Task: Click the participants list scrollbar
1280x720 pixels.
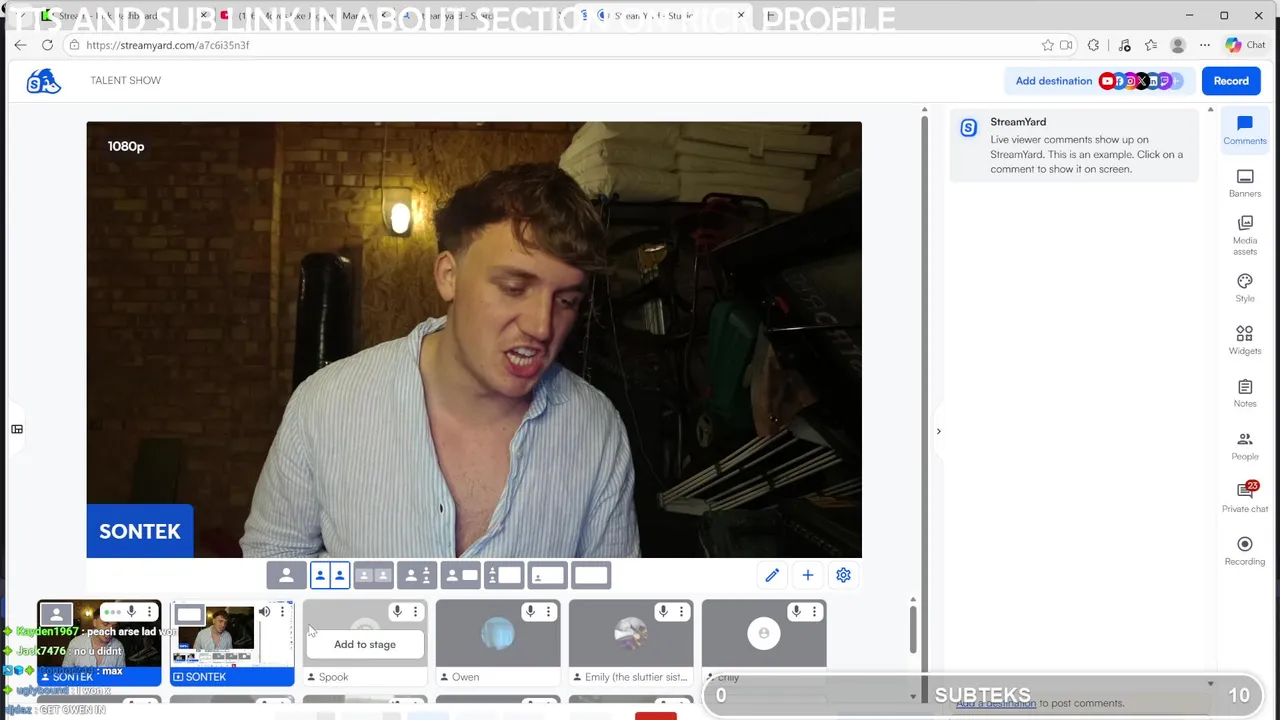Action: point(913,629)
